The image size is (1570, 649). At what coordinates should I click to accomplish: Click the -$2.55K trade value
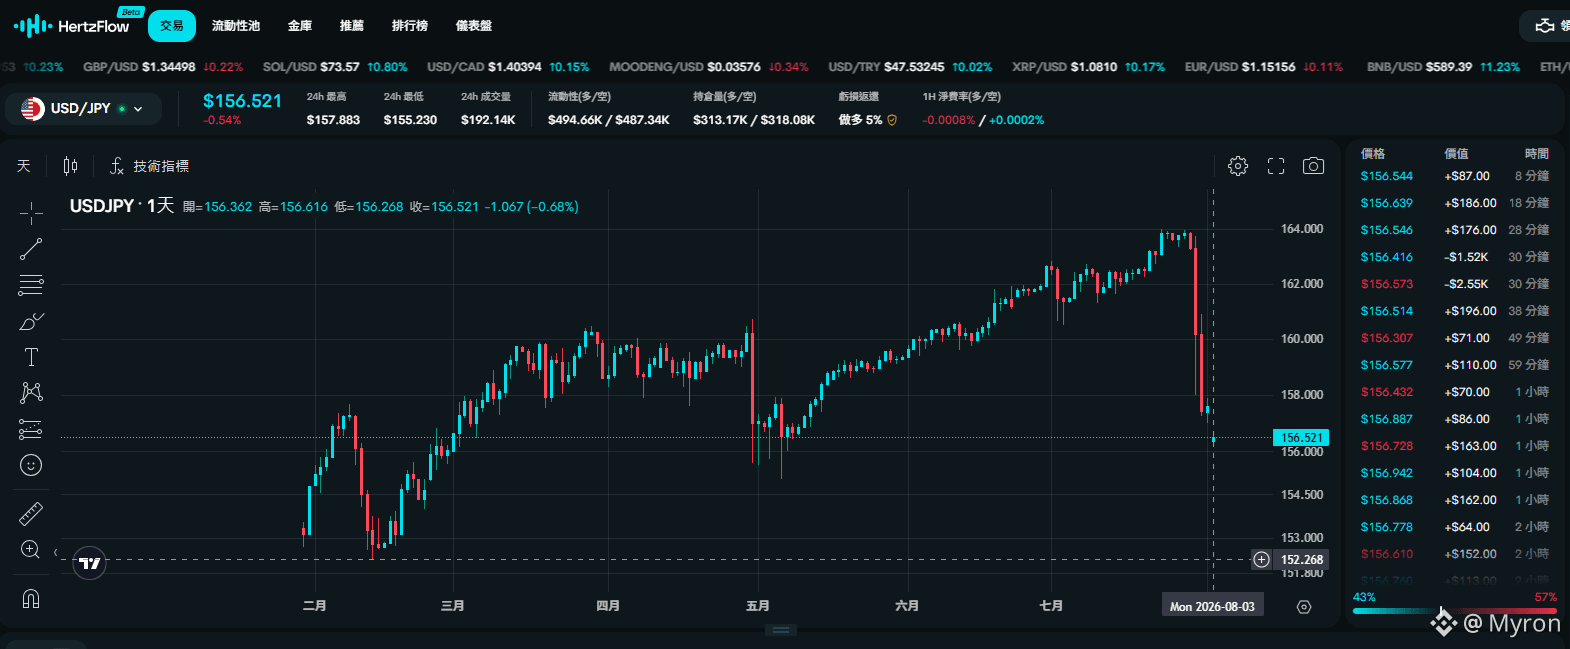click(x=1466, y=284)
